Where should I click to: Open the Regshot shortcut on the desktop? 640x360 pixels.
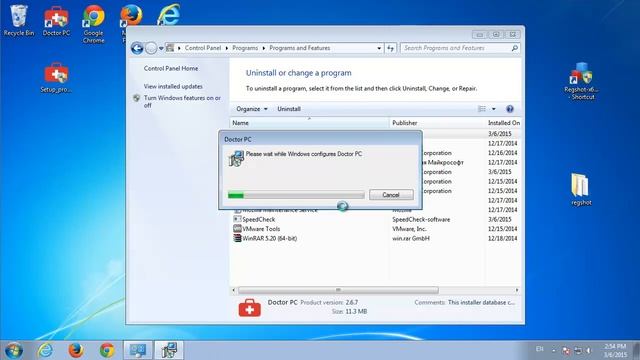[x=582, y=82]
